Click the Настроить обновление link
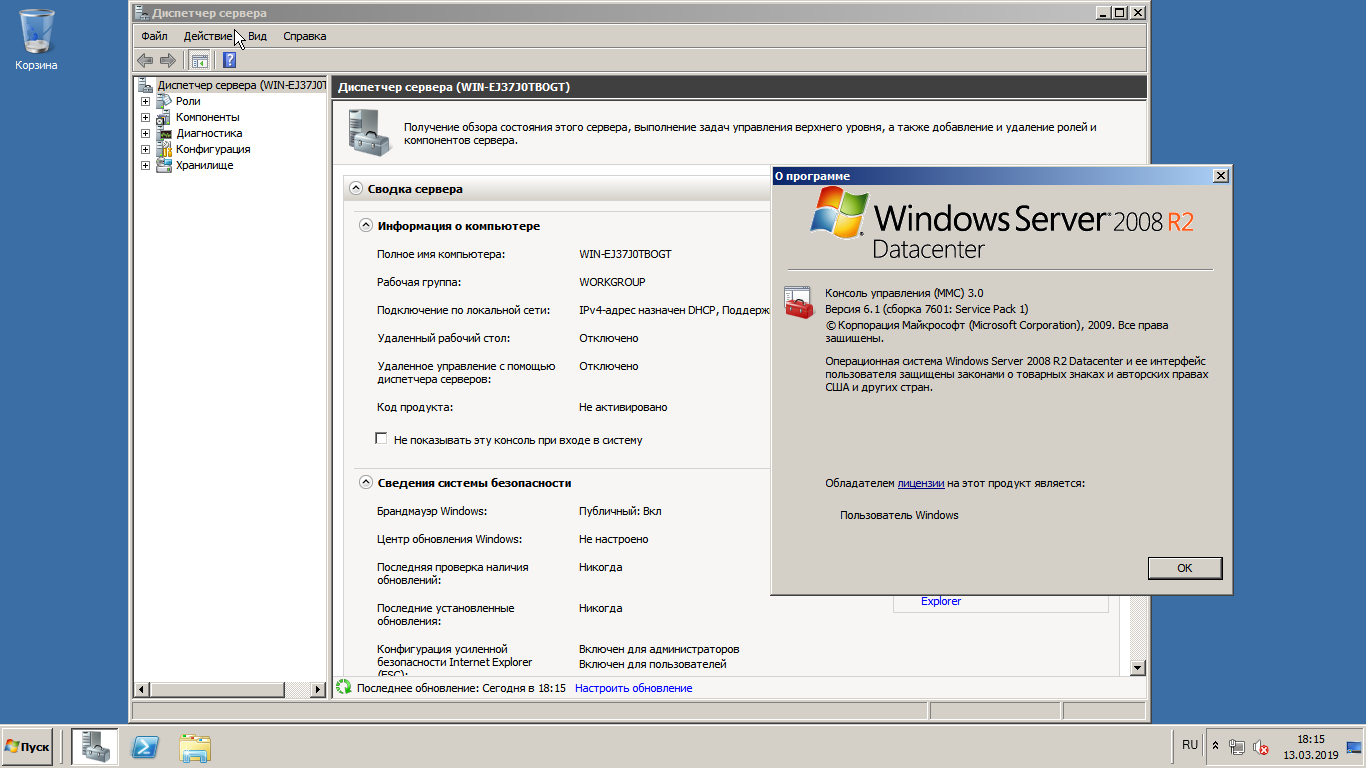This screenshot has height=768, width=1366. 633,688
